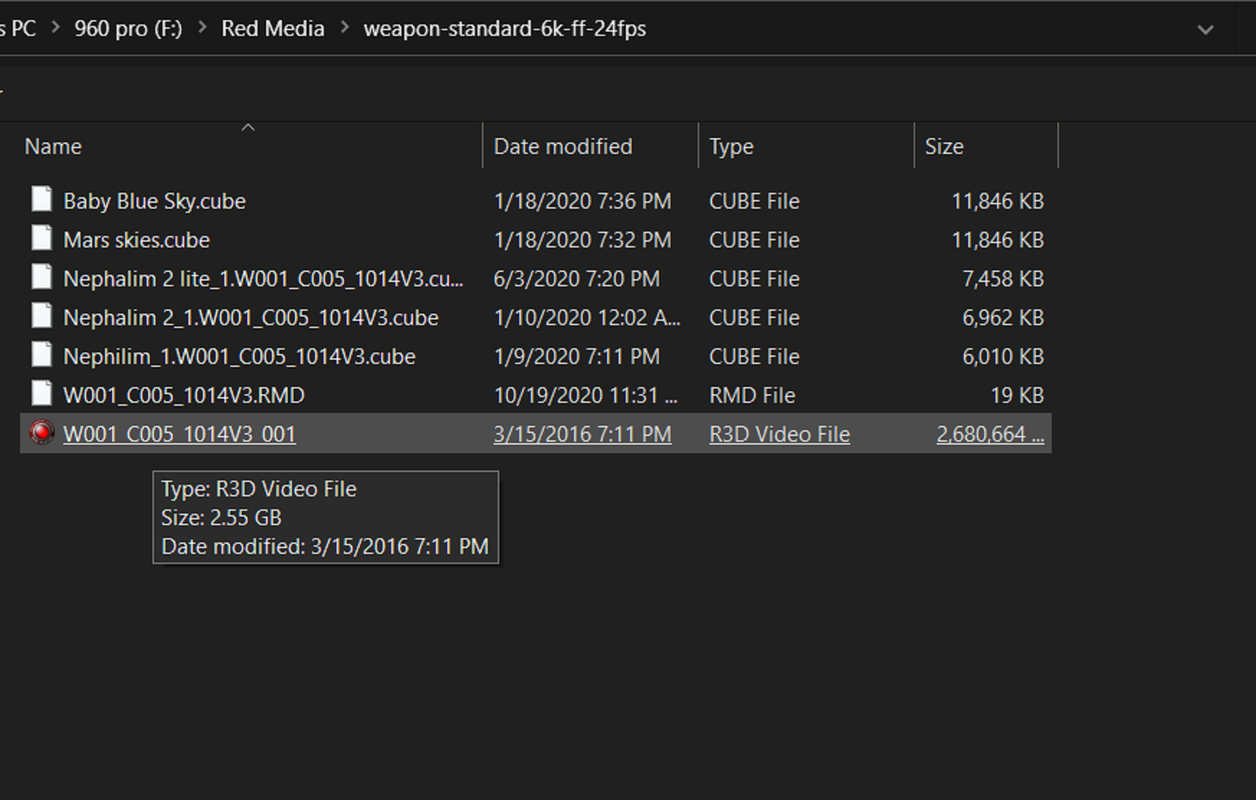
Task: Click weapon-standard-6k-ff-24fps breadcrumb
Action: (x=505, y=28)
